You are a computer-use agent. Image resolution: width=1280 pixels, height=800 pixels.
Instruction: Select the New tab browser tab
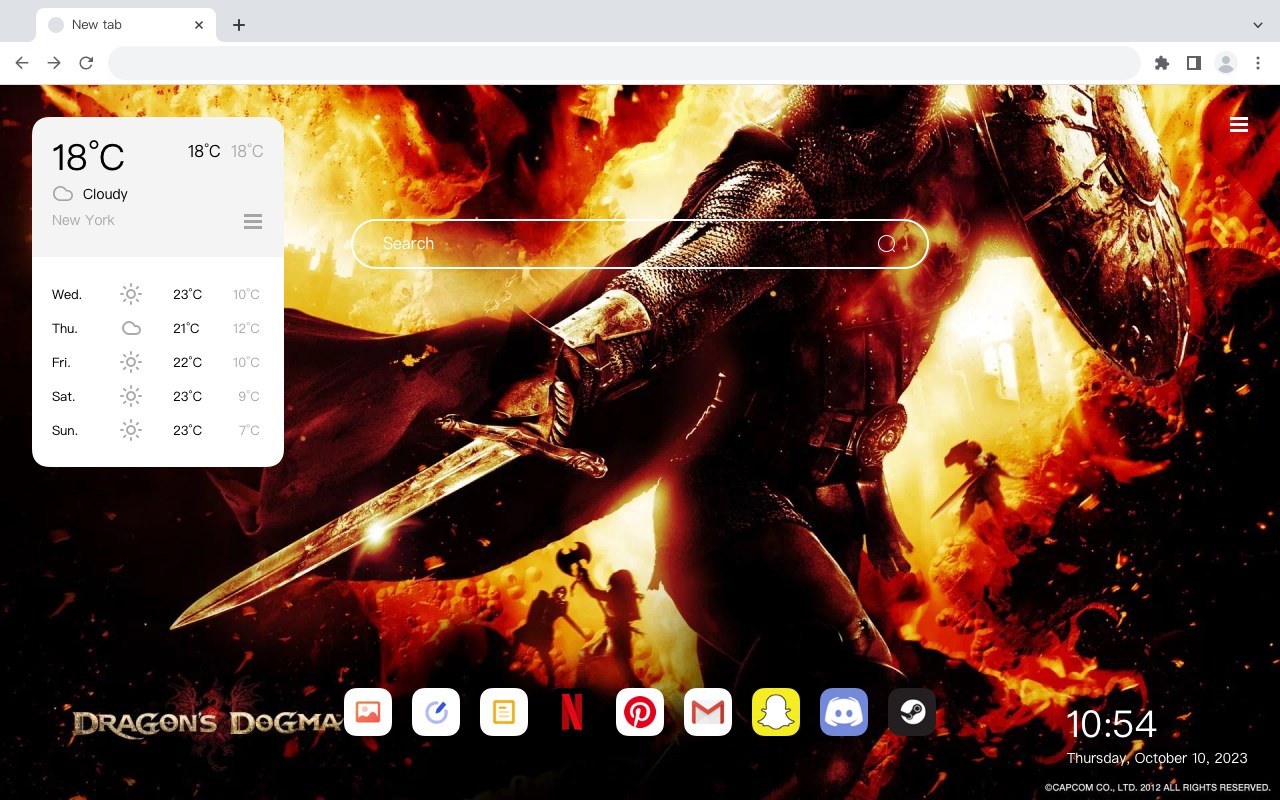(x=126, y=25)
